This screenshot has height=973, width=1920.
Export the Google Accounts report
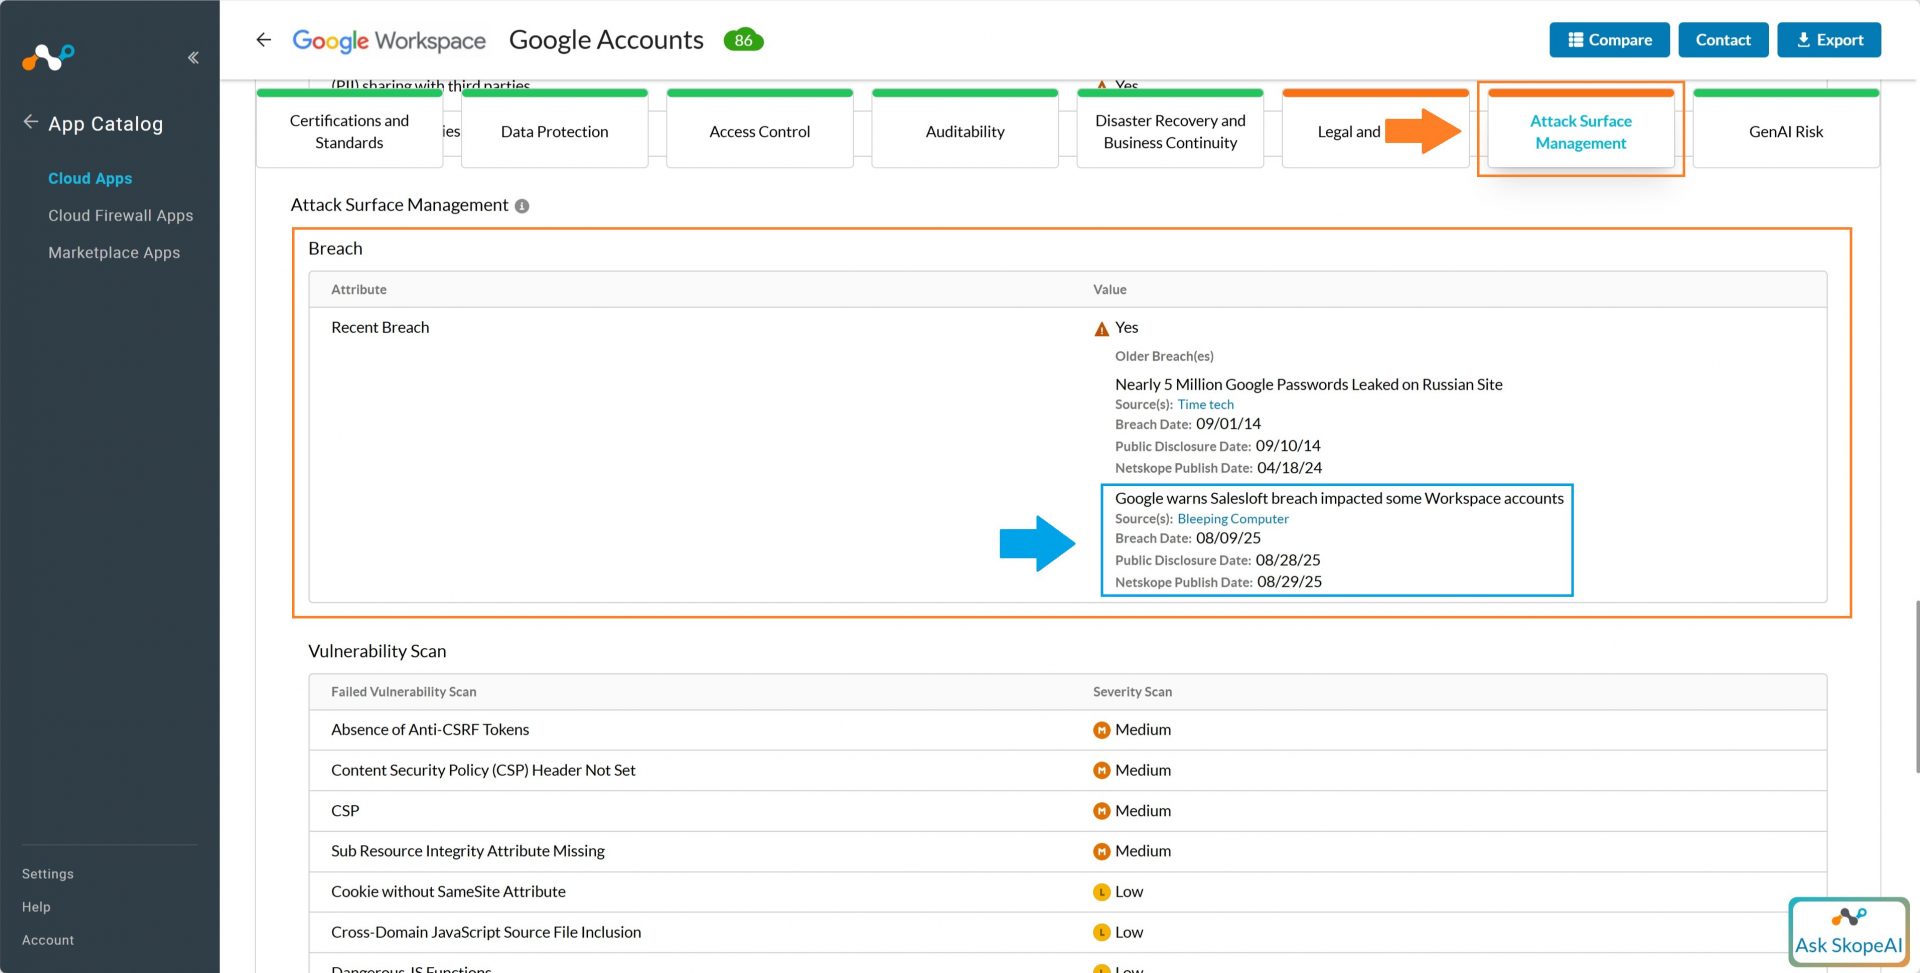point(1828,40)
